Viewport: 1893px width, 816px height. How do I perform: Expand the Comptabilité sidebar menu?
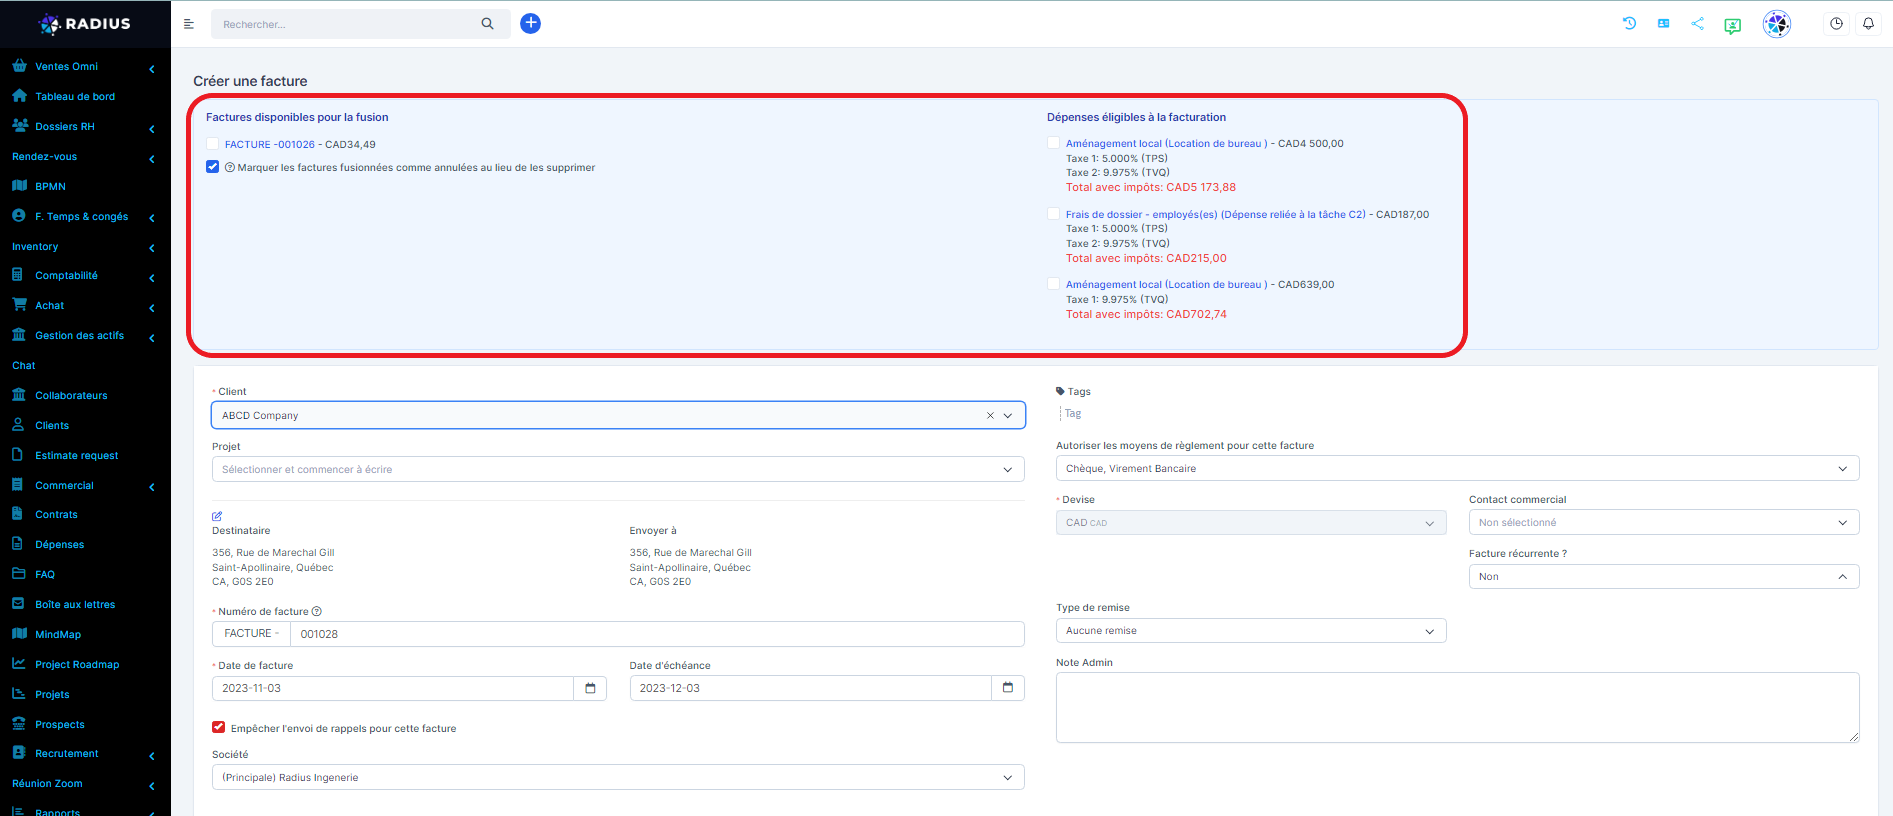85,275
